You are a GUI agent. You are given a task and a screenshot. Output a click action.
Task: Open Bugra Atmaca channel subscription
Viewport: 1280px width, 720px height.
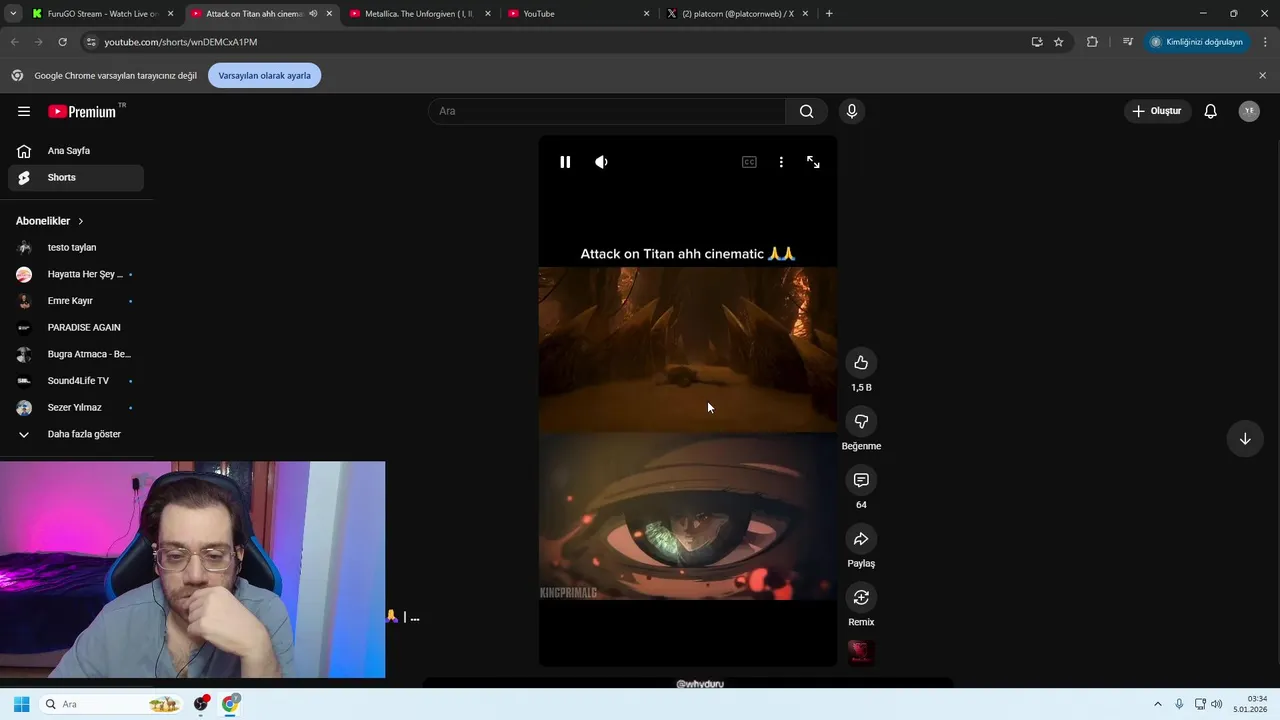[x=76, y=354]
